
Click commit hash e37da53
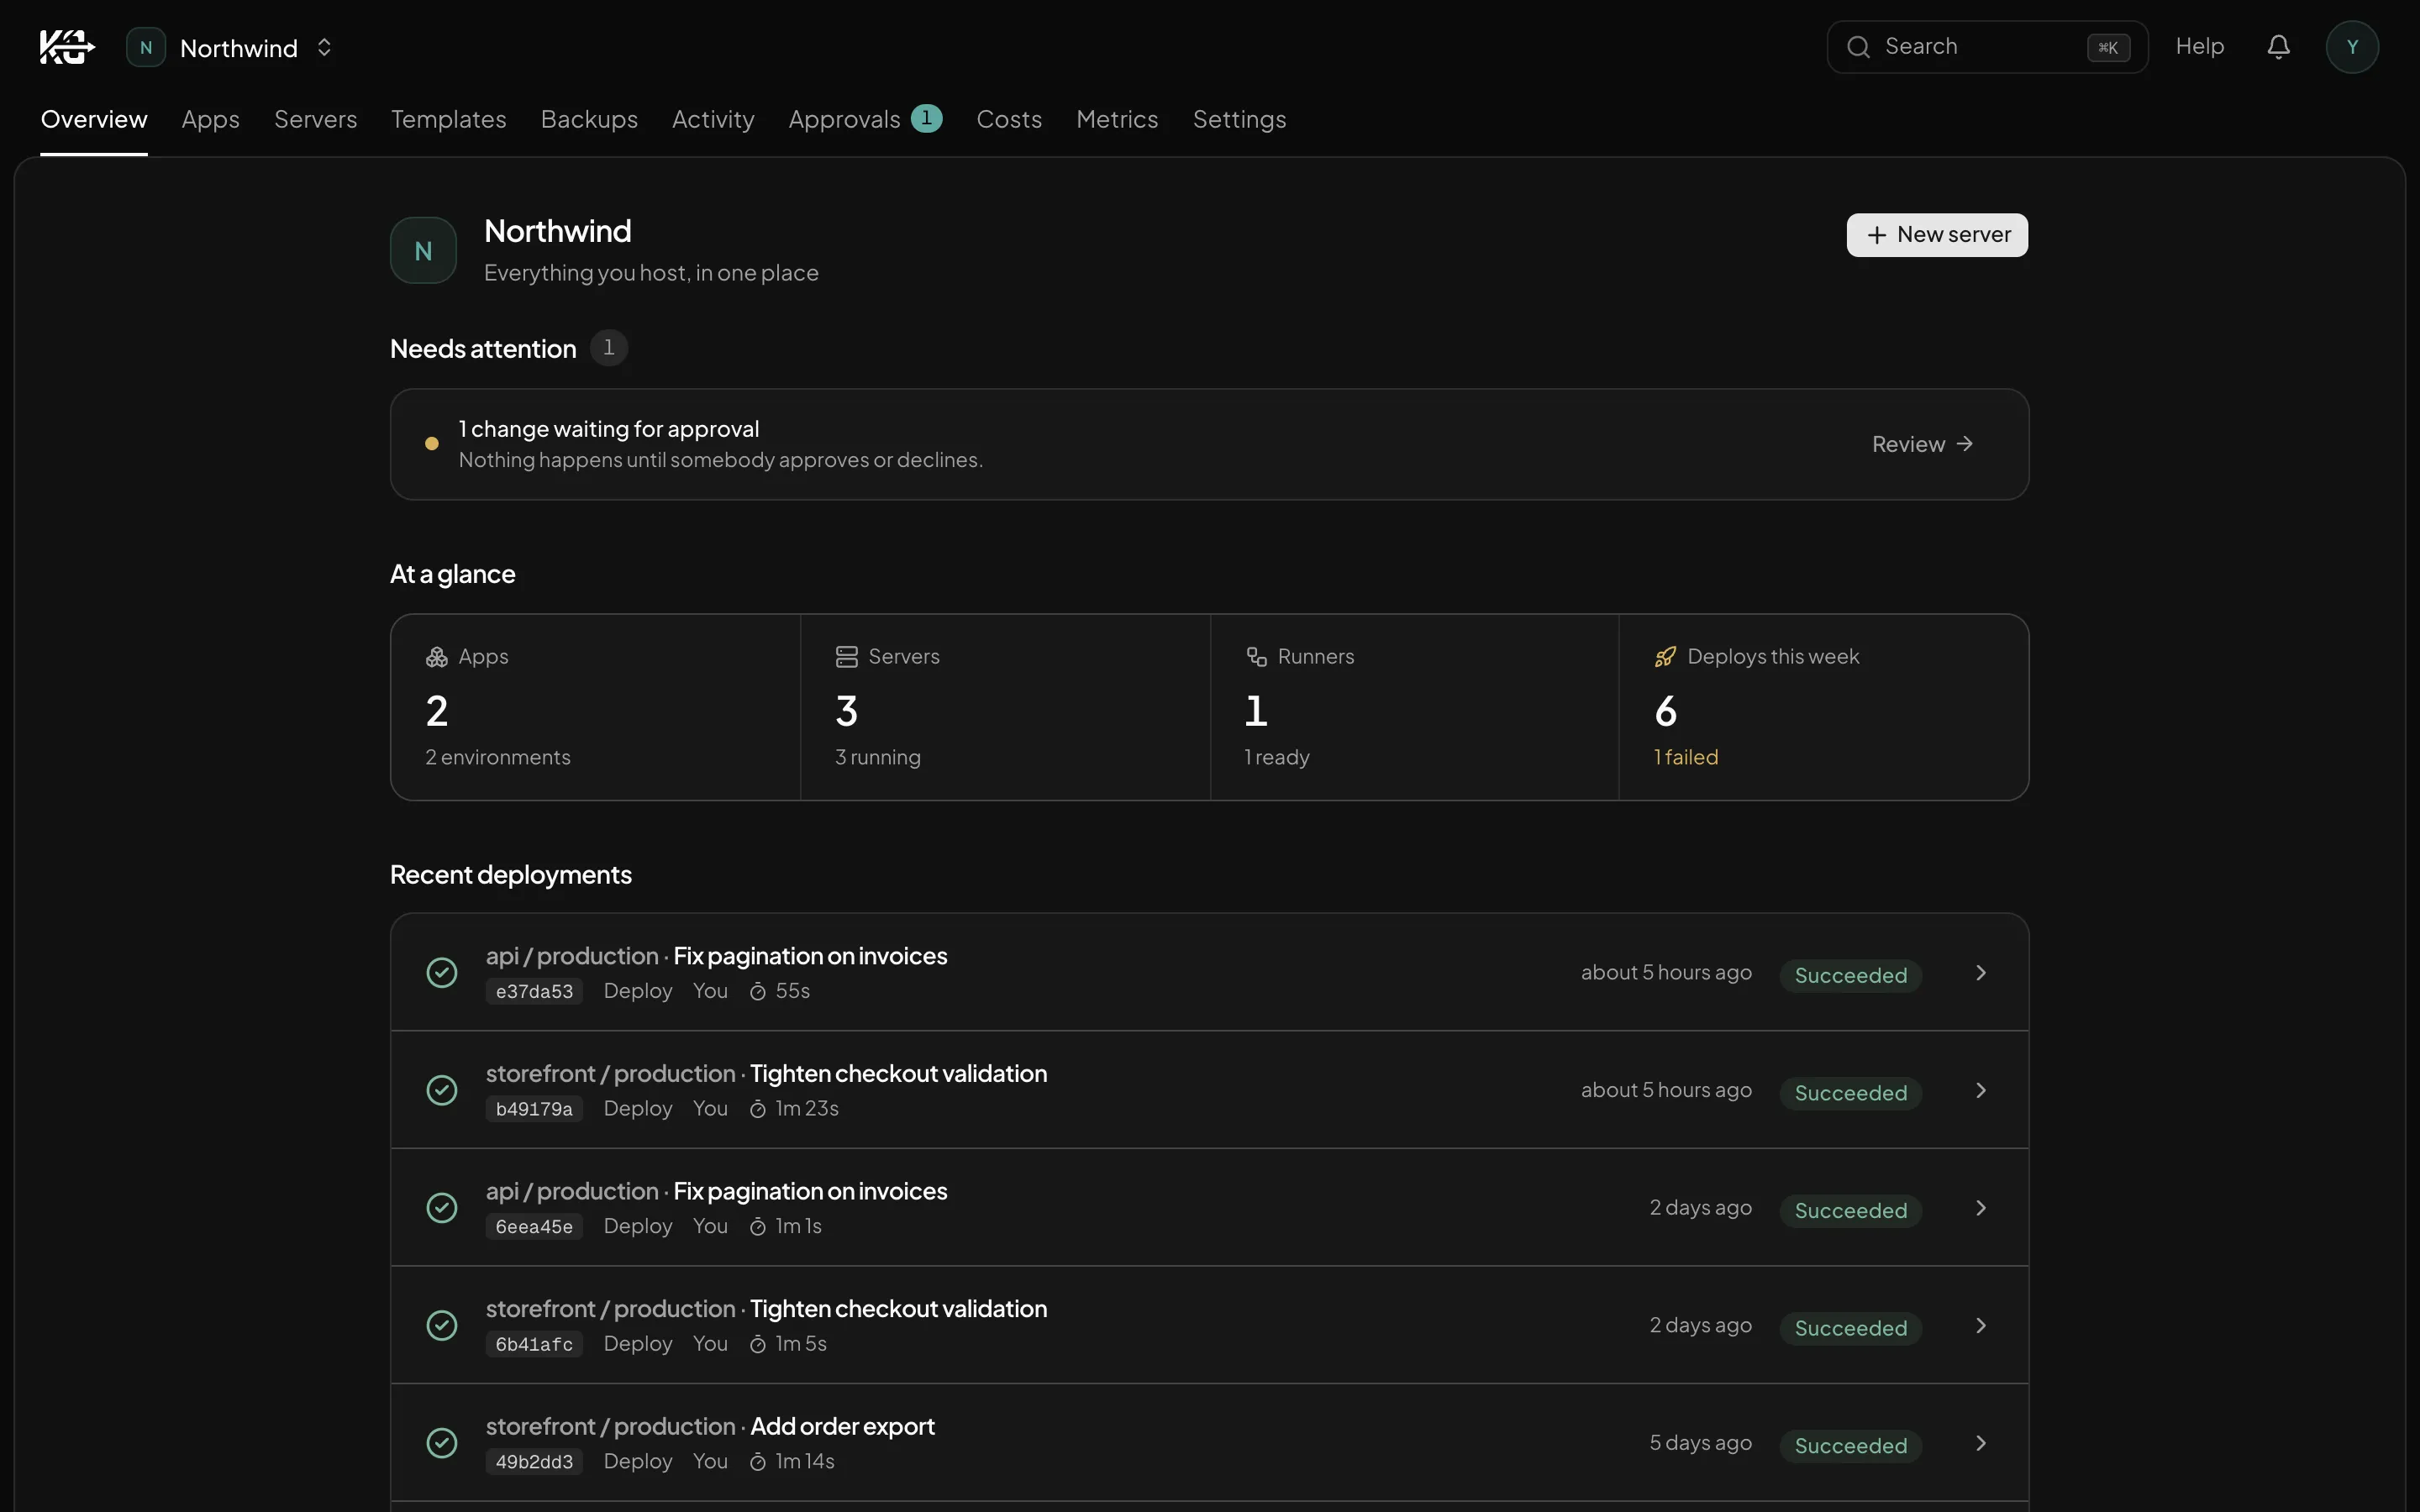coord(534,991)
